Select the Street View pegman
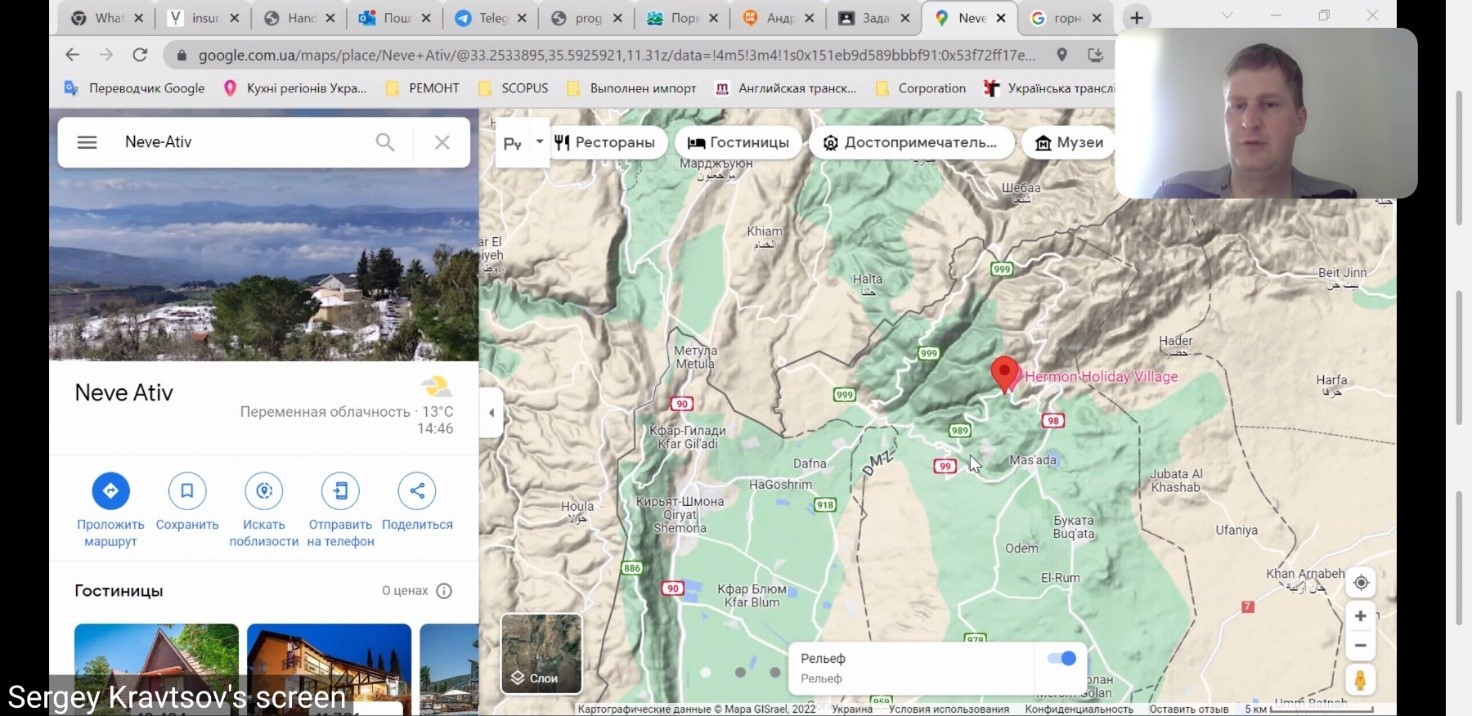The image size is (1472, 716). point(1360,680)
